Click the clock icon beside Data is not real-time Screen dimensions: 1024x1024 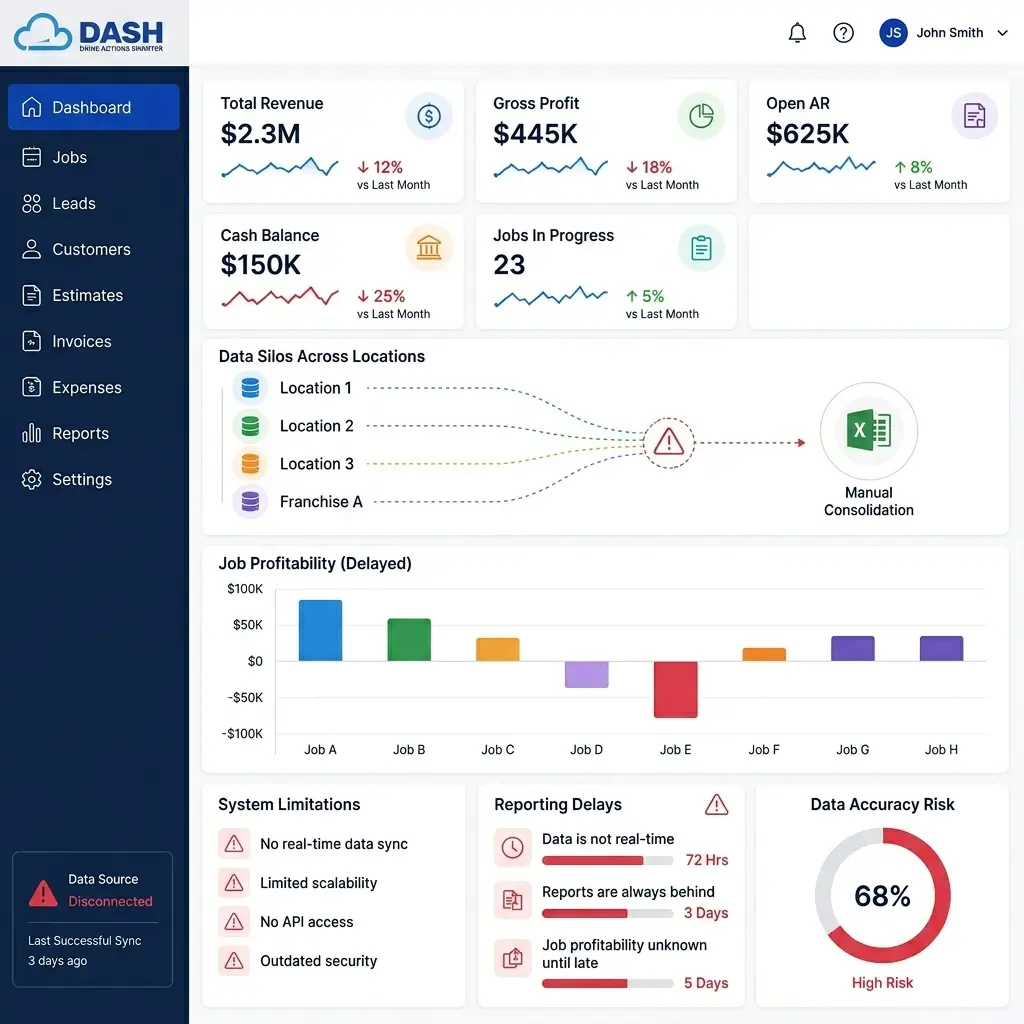point(513,848)
